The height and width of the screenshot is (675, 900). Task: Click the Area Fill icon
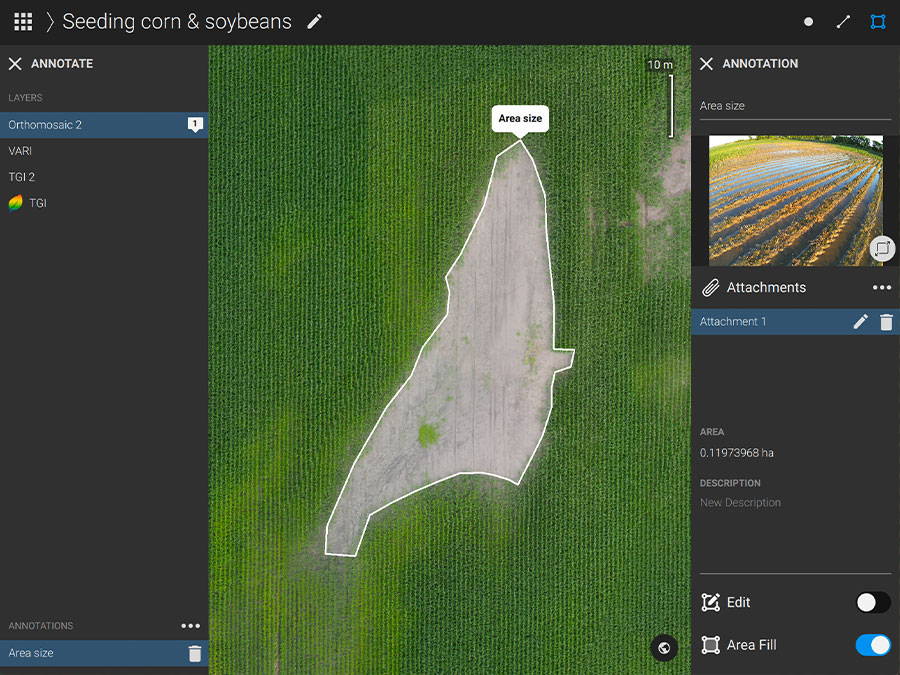pyautogui.click(x=711, y=645)
